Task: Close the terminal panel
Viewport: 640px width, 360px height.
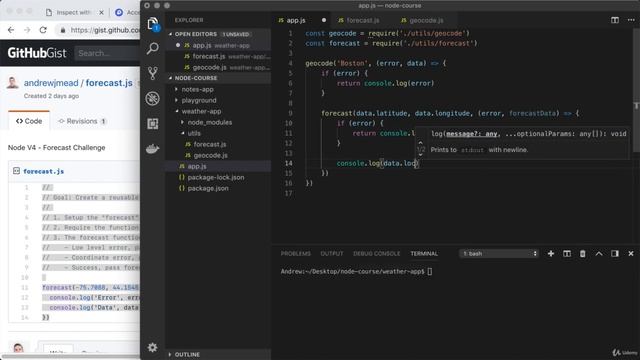Action: [631, 253]
